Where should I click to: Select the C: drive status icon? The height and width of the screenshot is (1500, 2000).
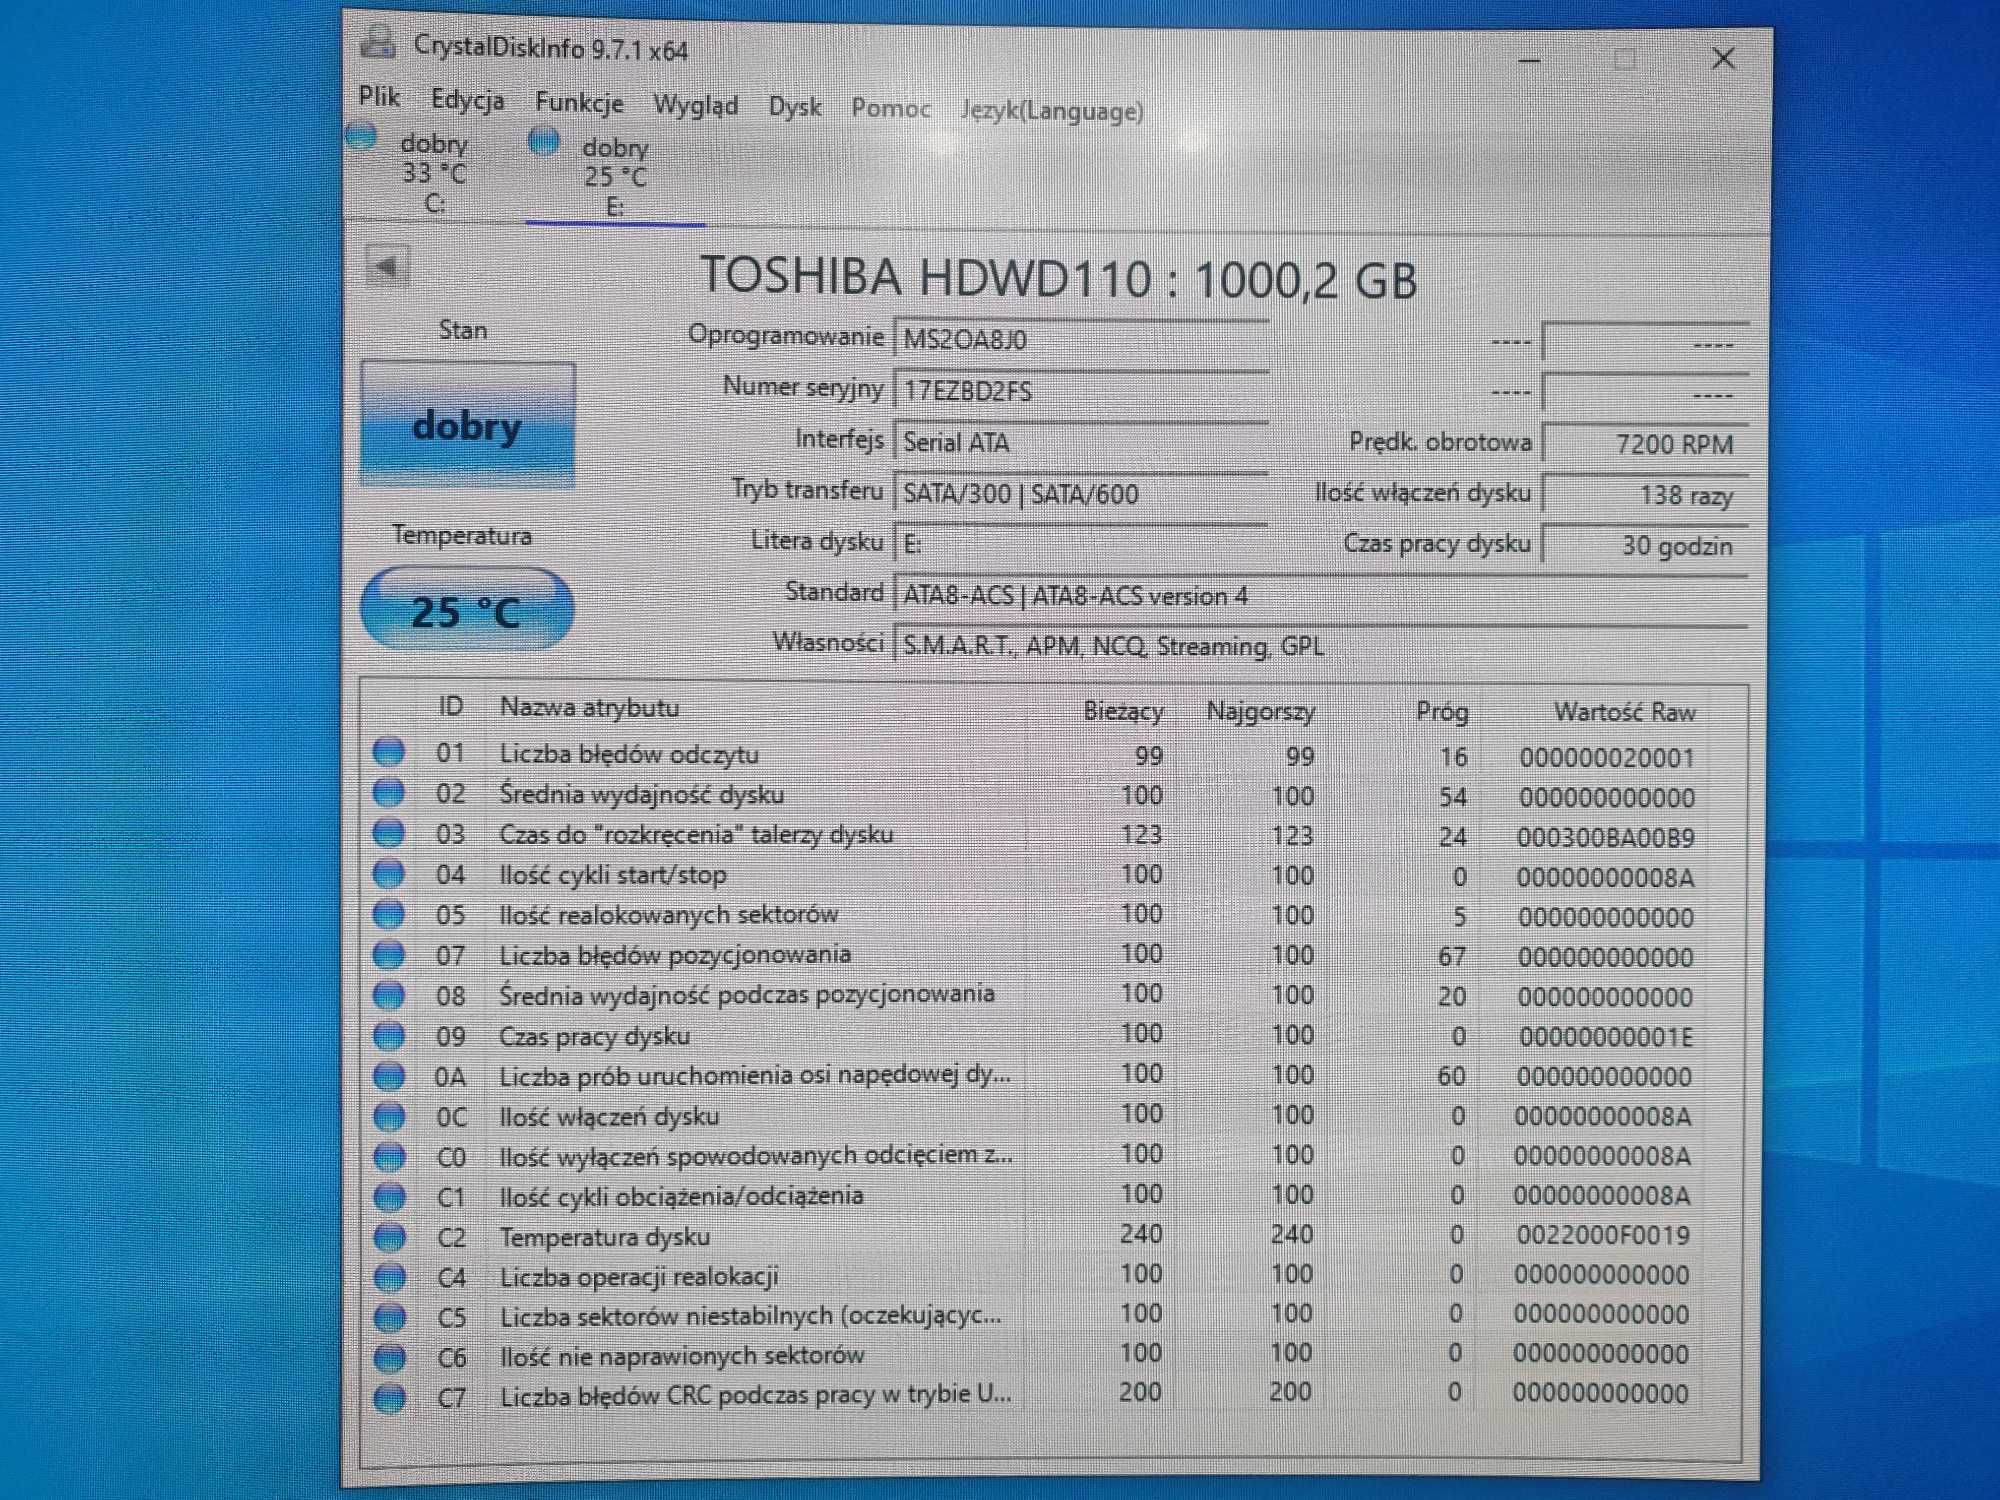pyautogui.click(x=361, y=136)
